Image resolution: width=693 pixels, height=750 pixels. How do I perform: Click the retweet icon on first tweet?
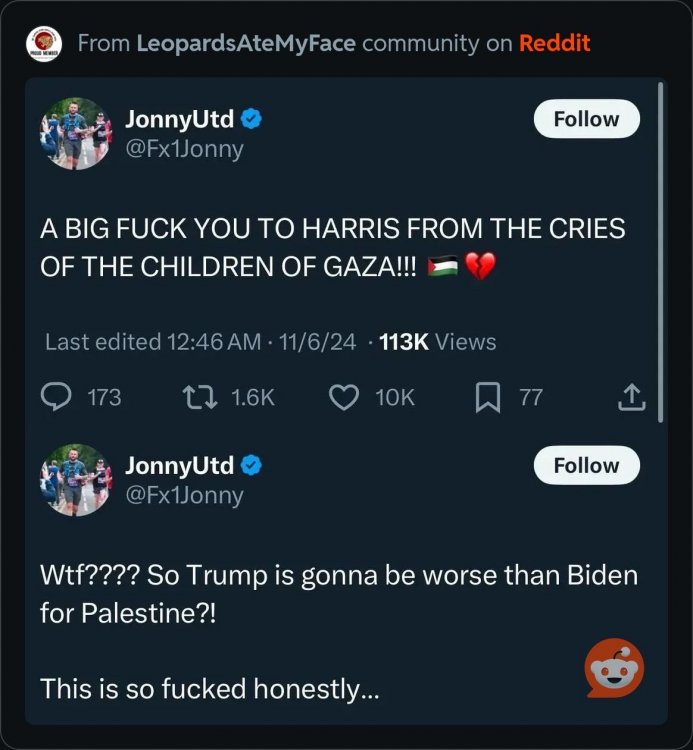coord(196,397)
